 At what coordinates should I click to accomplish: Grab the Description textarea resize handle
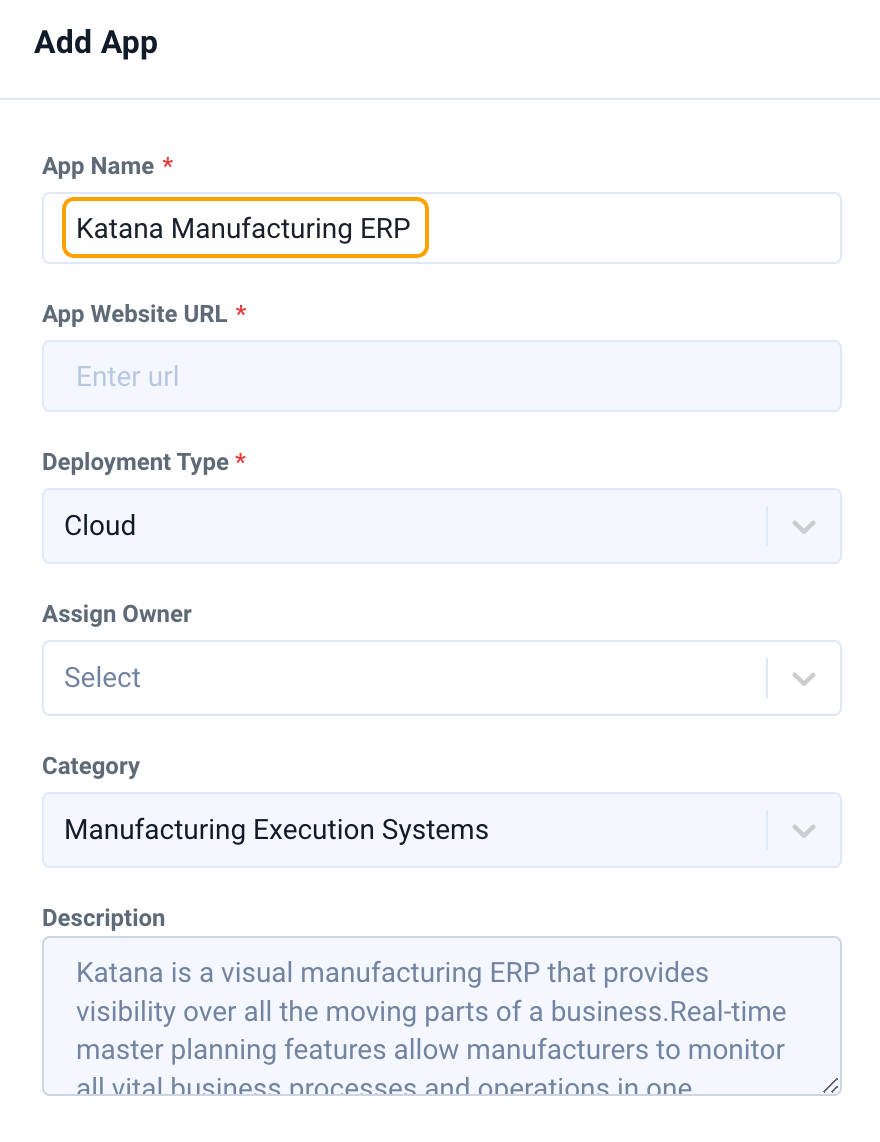(830, 1085)
